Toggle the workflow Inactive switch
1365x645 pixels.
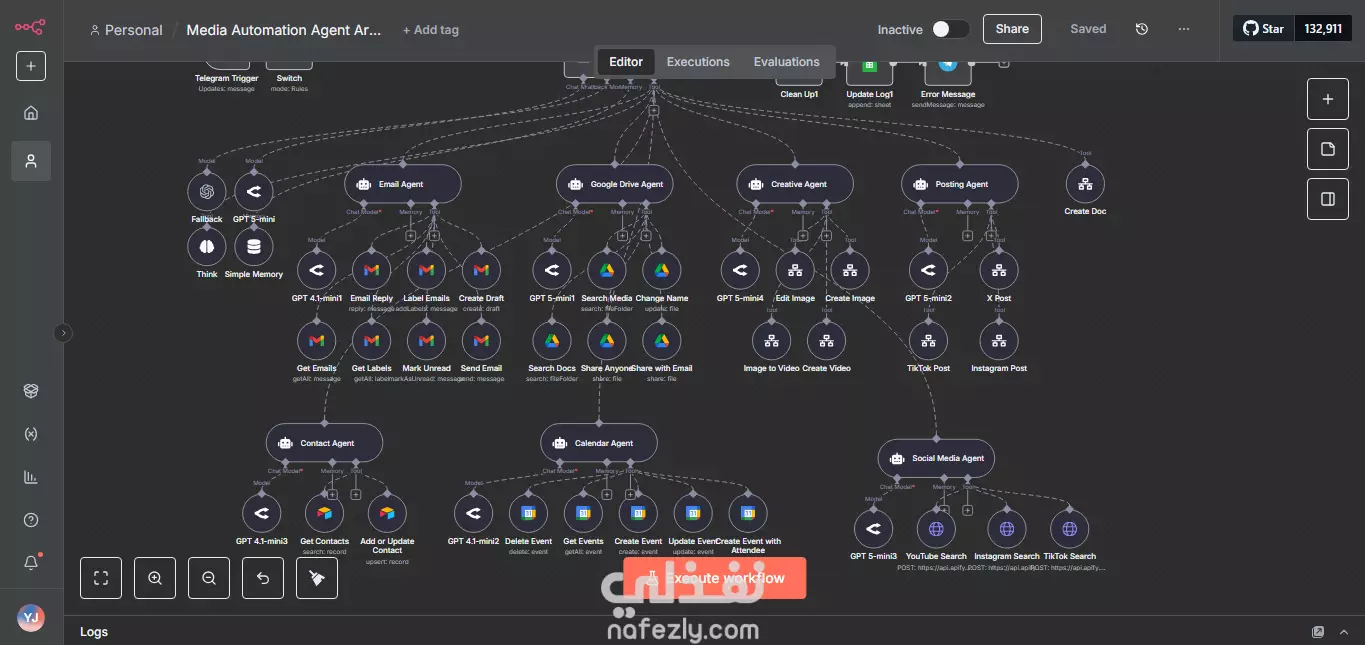(950, 29)
